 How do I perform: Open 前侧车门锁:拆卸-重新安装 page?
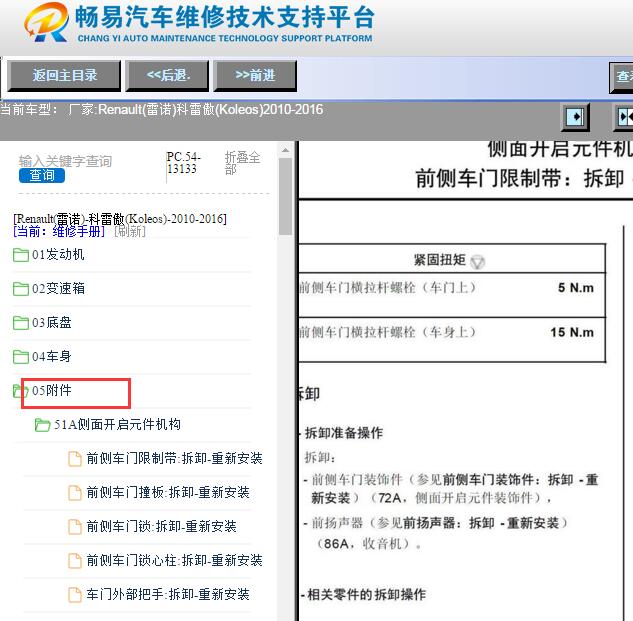161,526
